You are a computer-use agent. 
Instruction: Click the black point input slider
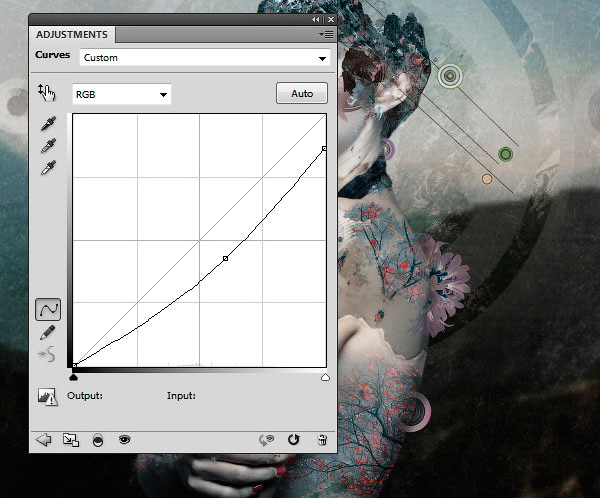point(73,378)
